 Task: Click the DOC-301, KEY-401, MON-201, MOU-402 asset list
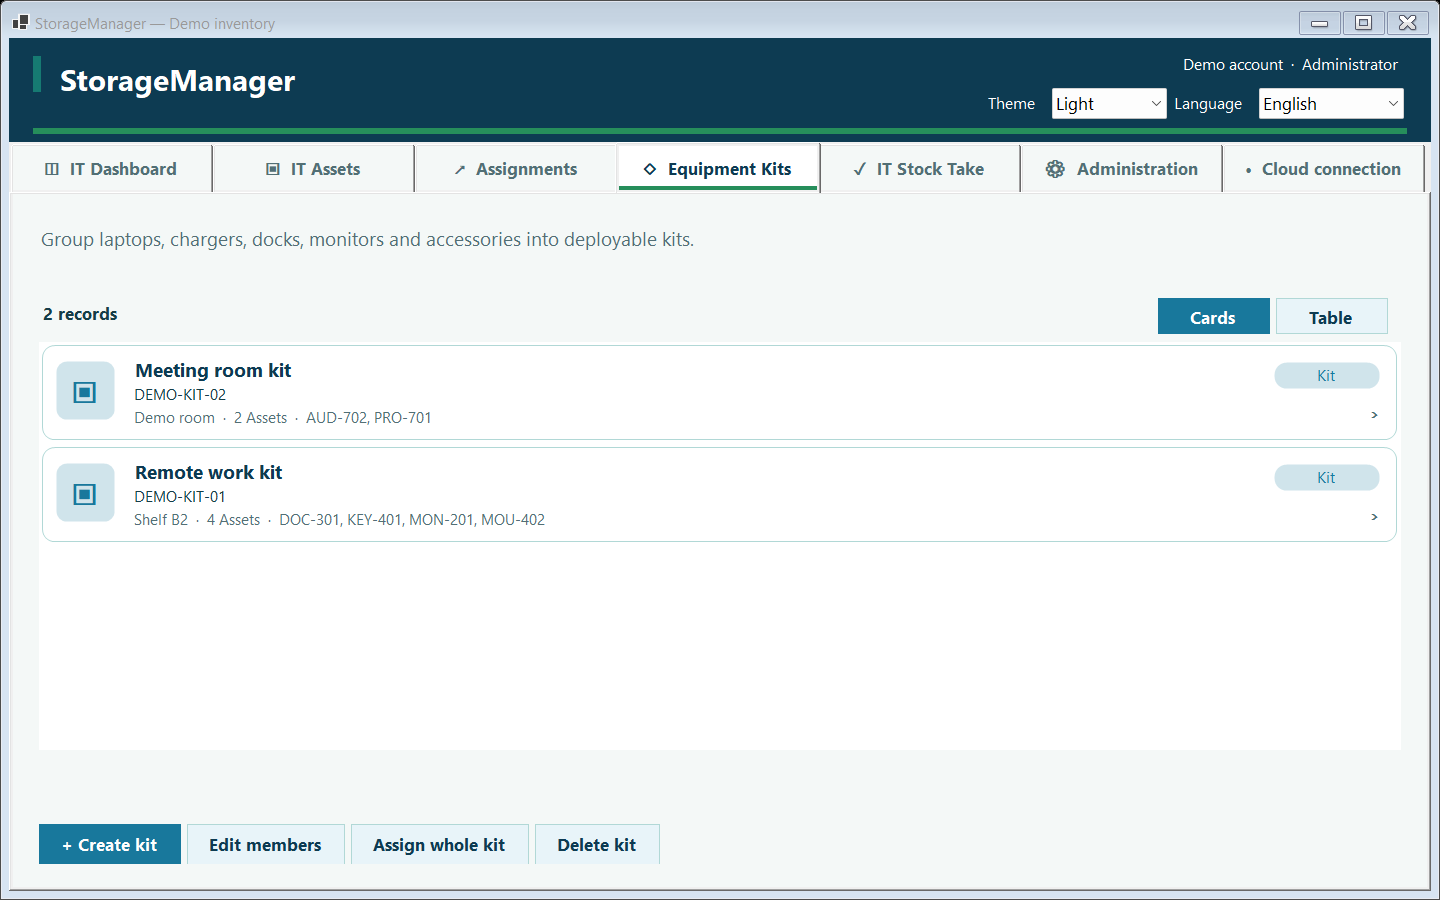click(x=412, y=520)
